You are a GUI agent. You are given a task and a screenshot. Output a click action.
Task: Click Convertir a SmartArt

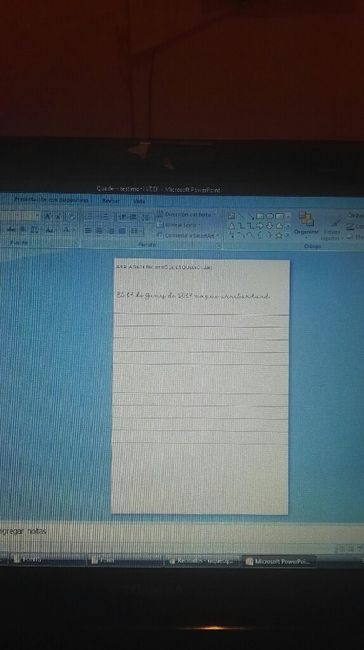(188, 235)
